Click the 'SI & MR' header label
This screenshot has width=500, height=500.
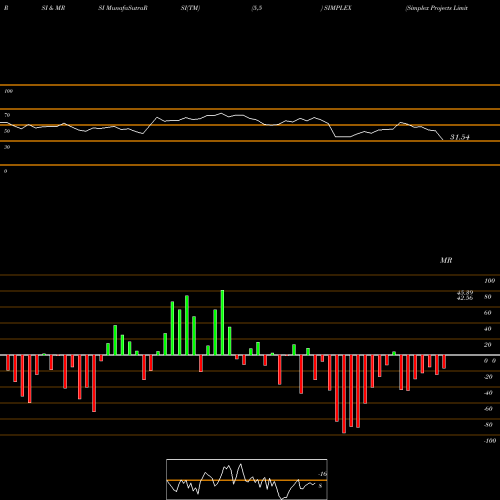coord(53,8)
